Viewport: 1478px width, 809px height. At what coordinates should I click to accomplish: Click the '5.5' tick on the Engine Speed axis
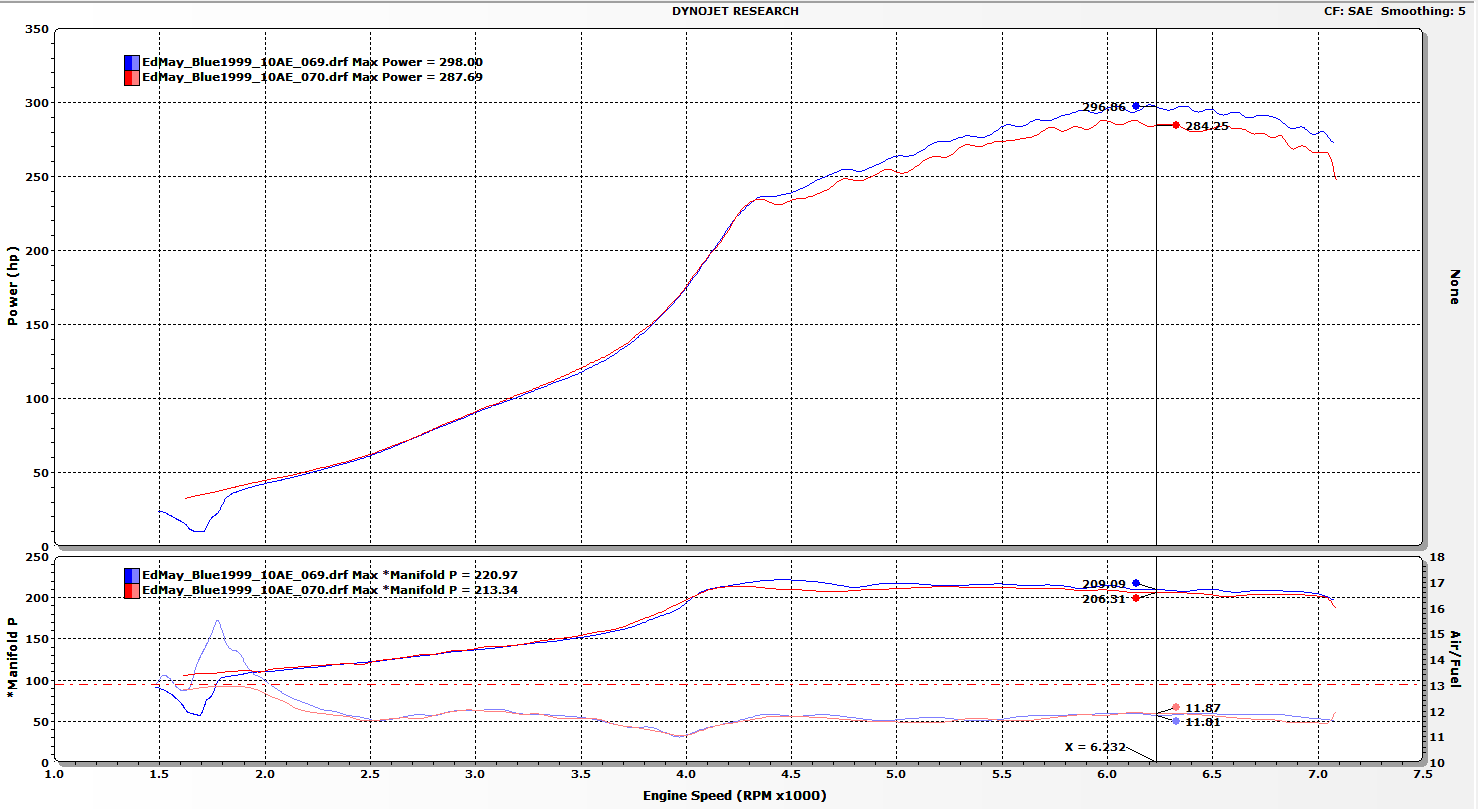tap(1001, 774)
